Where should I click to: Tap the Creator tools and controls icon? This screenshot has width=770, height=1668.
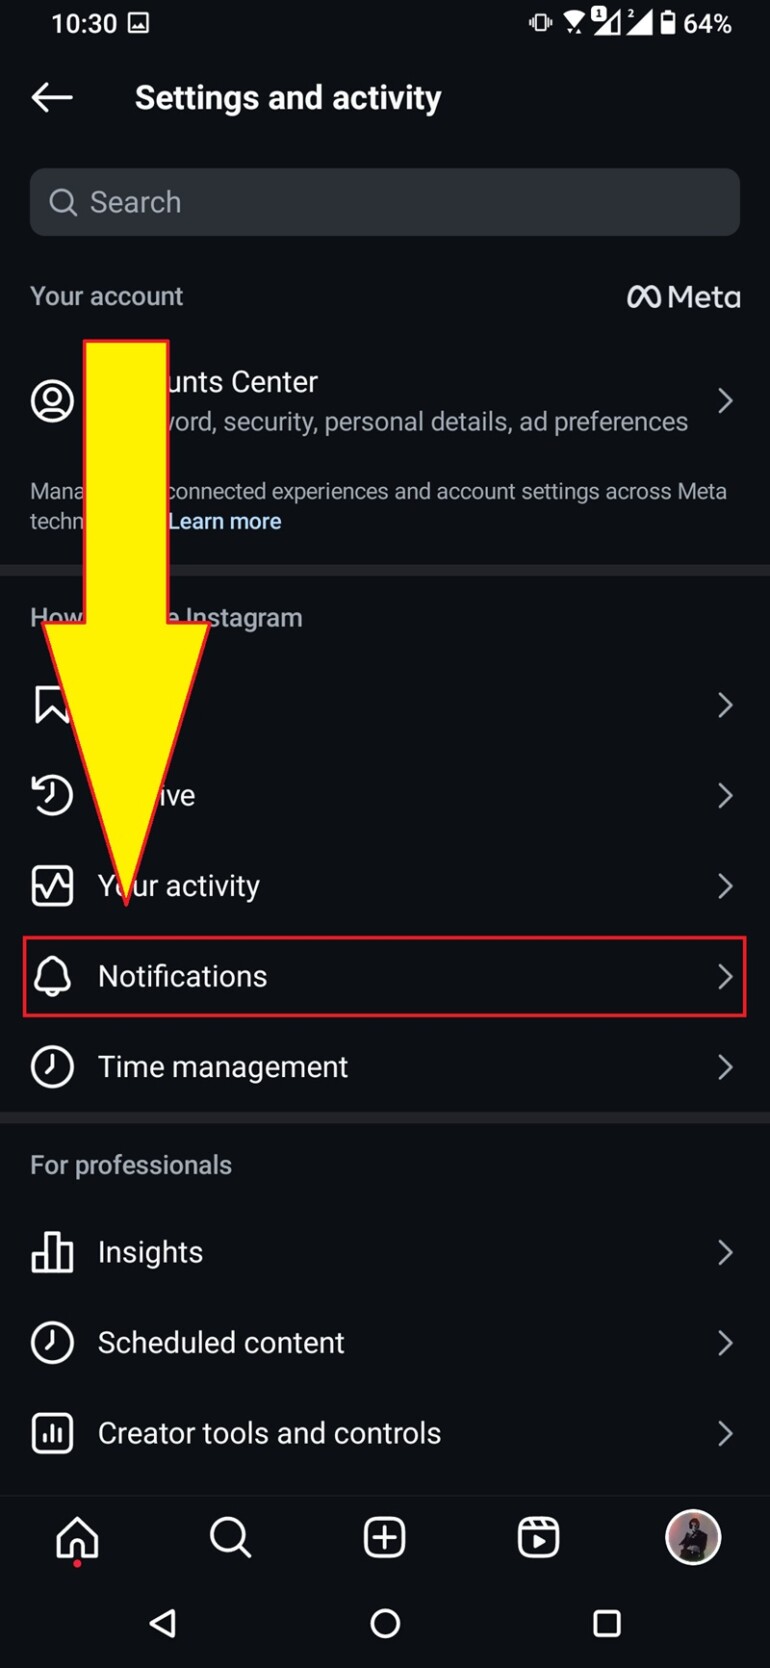point(52,1433)
